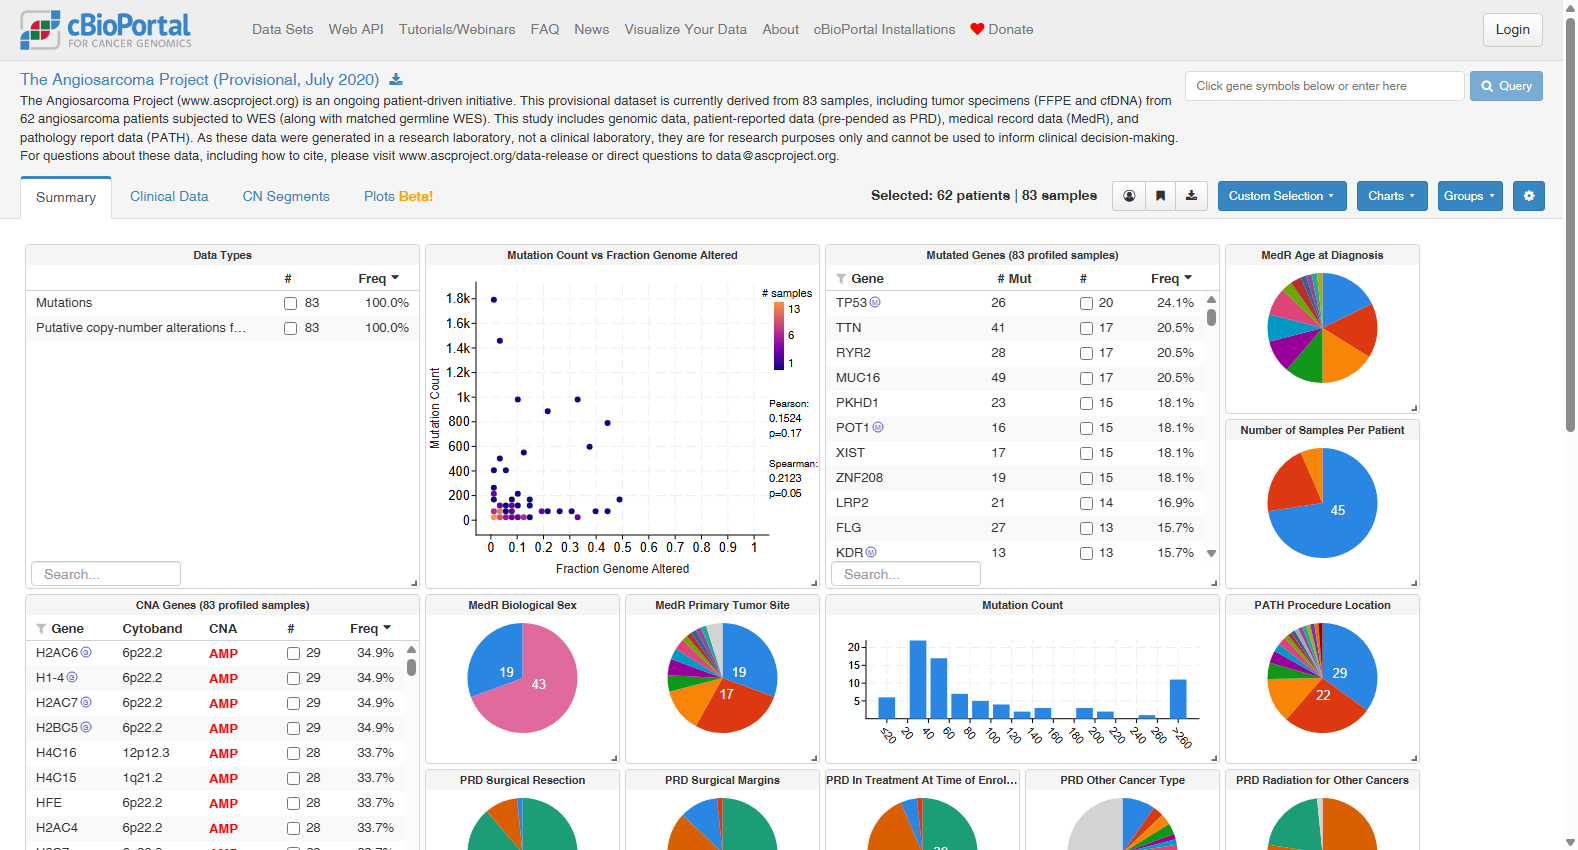This screenshot has height=850, width=1578.
Task: Switch to the Clinical Data tab
Action: [169, 197]
